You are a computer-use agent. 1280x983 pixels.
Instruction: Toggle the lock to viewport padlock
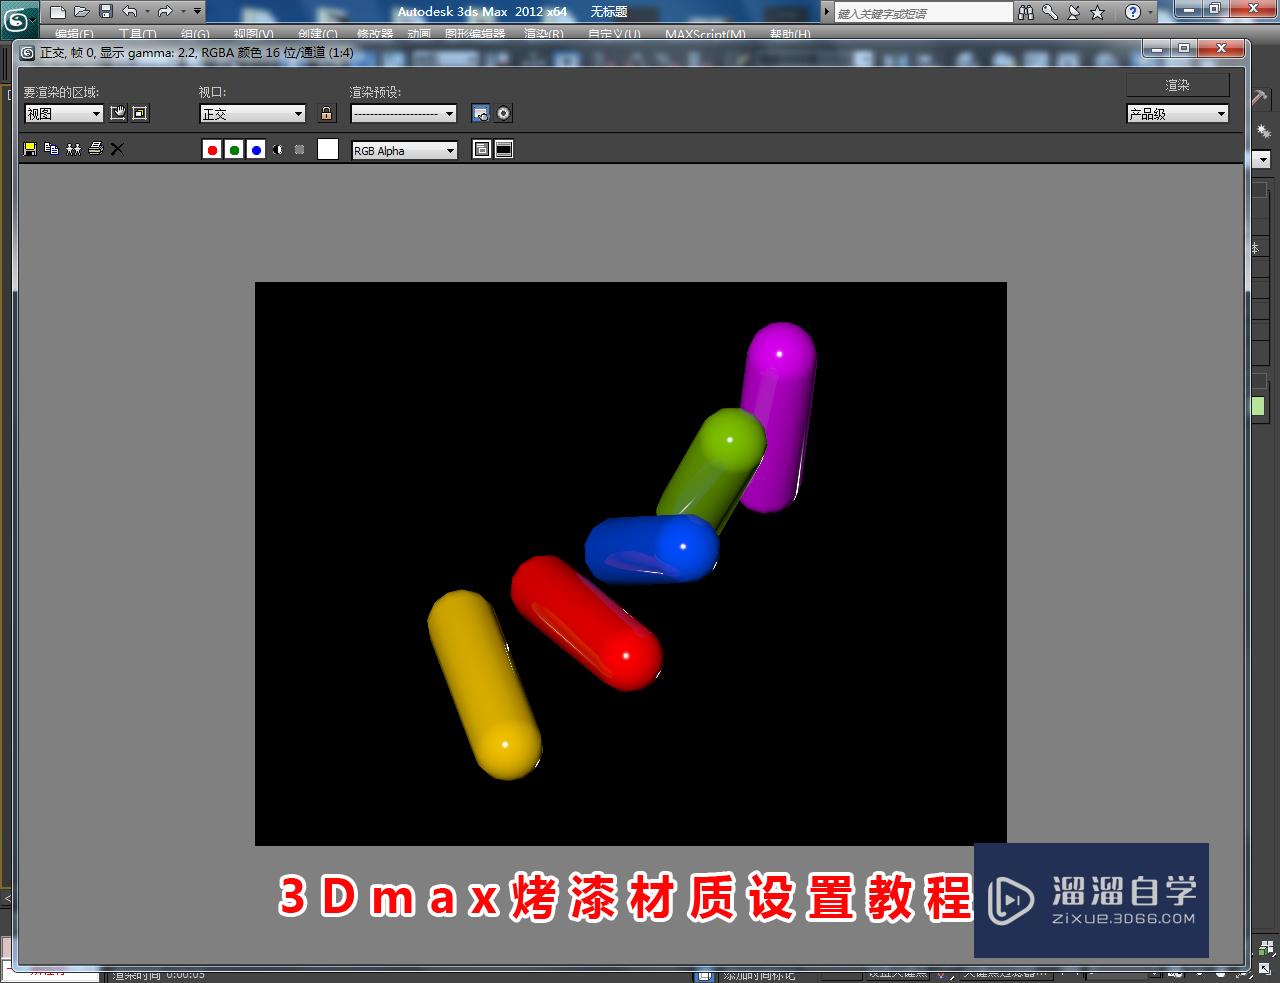(326, 113)
